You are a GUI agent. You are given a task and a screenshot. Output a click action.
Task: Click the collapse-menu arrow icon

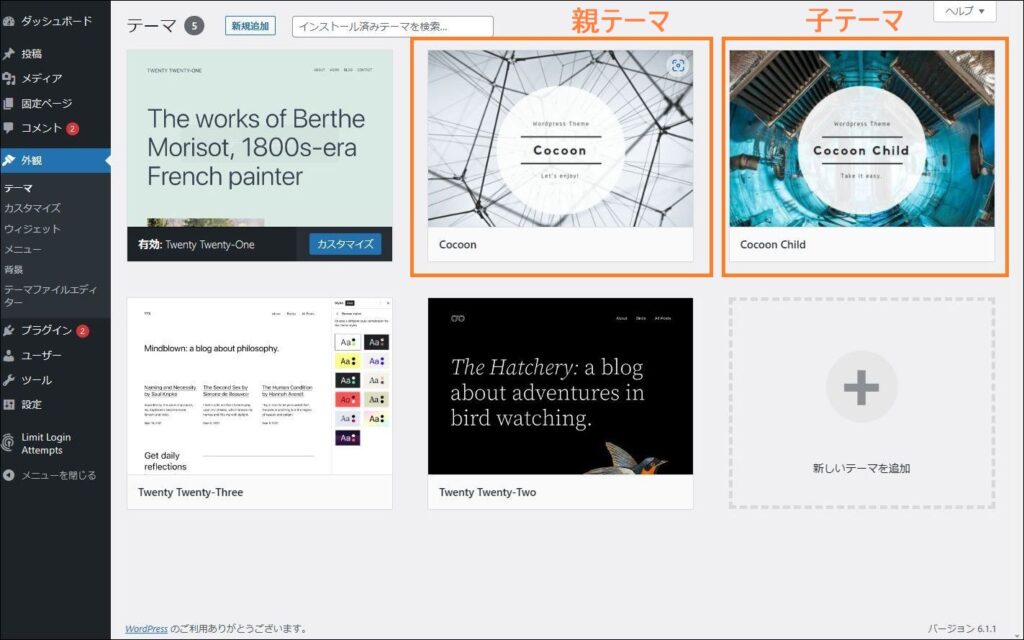[x=8, y=475]
